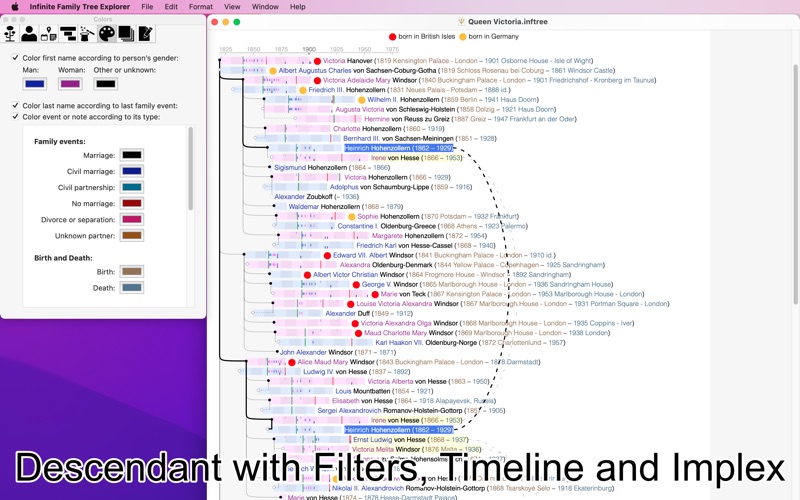Click the Colors panel event list scrollbar

[x=191, y=168]
